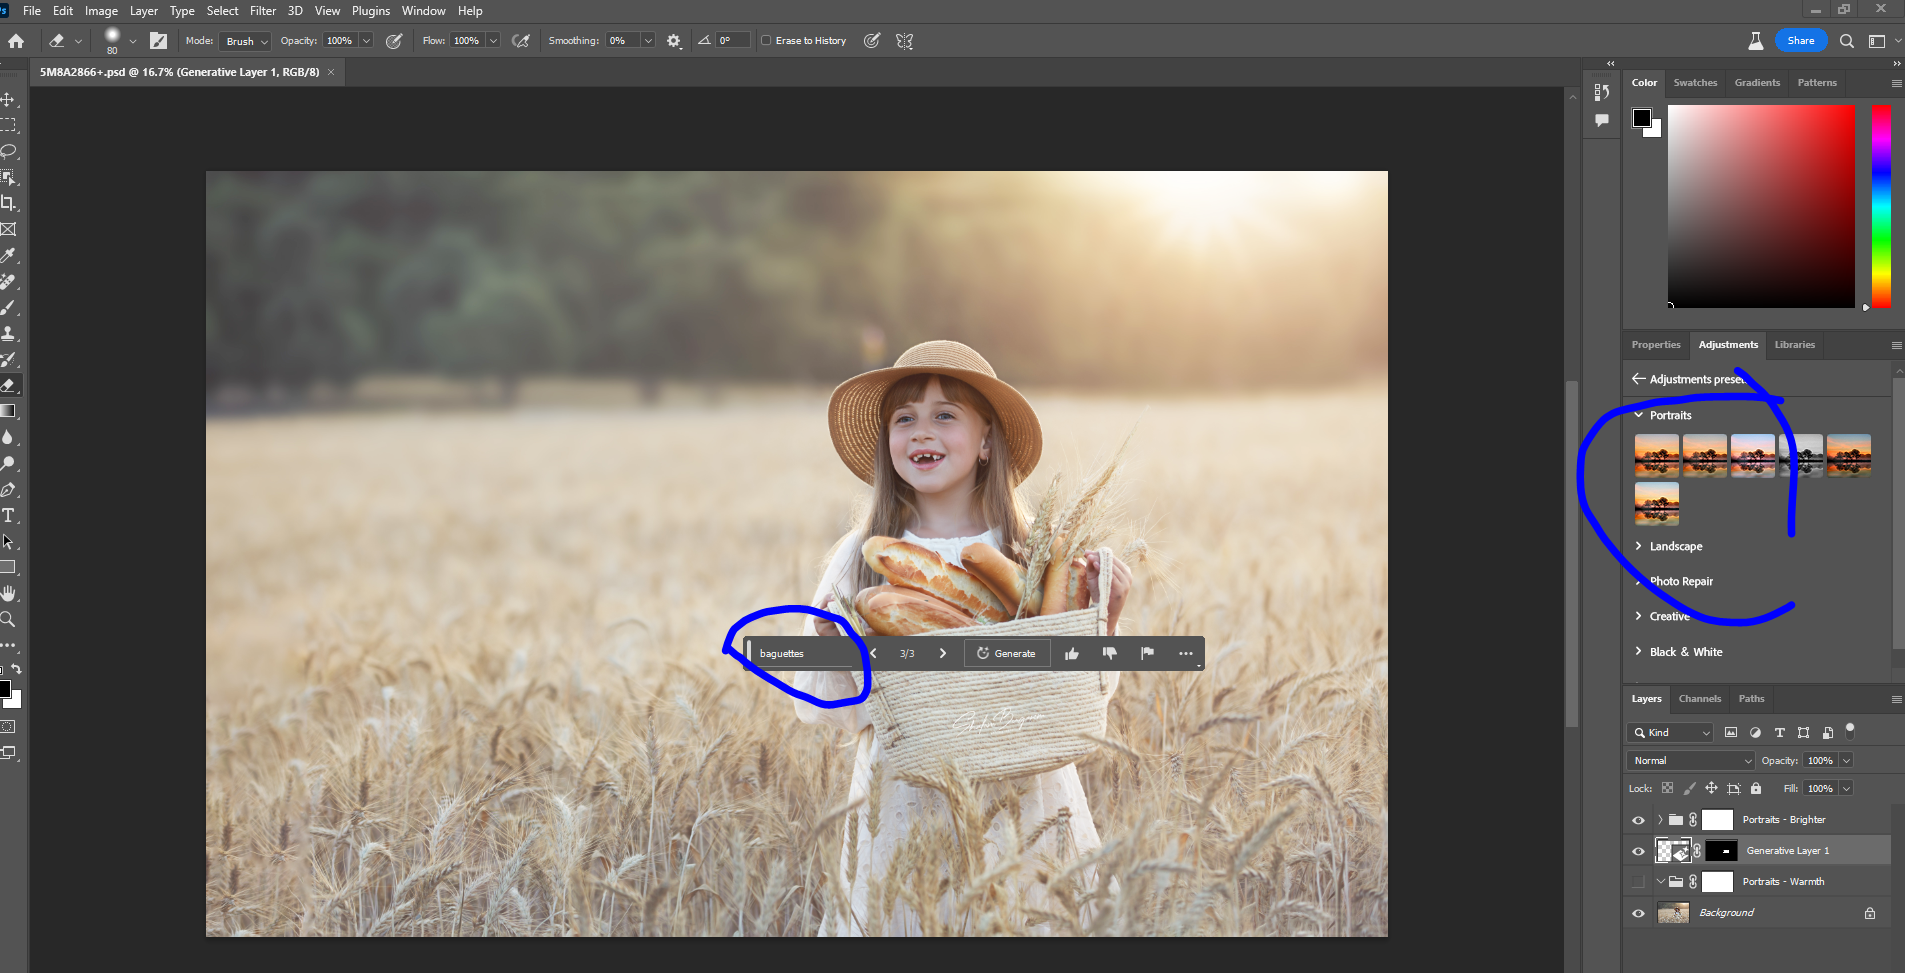Click the Home icon in options bar
Viewport: 1905px width, 973px height.
tap(16, 41)
